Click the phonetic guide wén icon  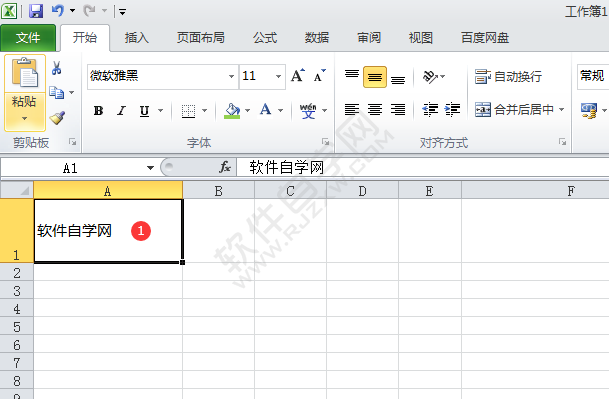pyautogui.click(x=308, y=111)
